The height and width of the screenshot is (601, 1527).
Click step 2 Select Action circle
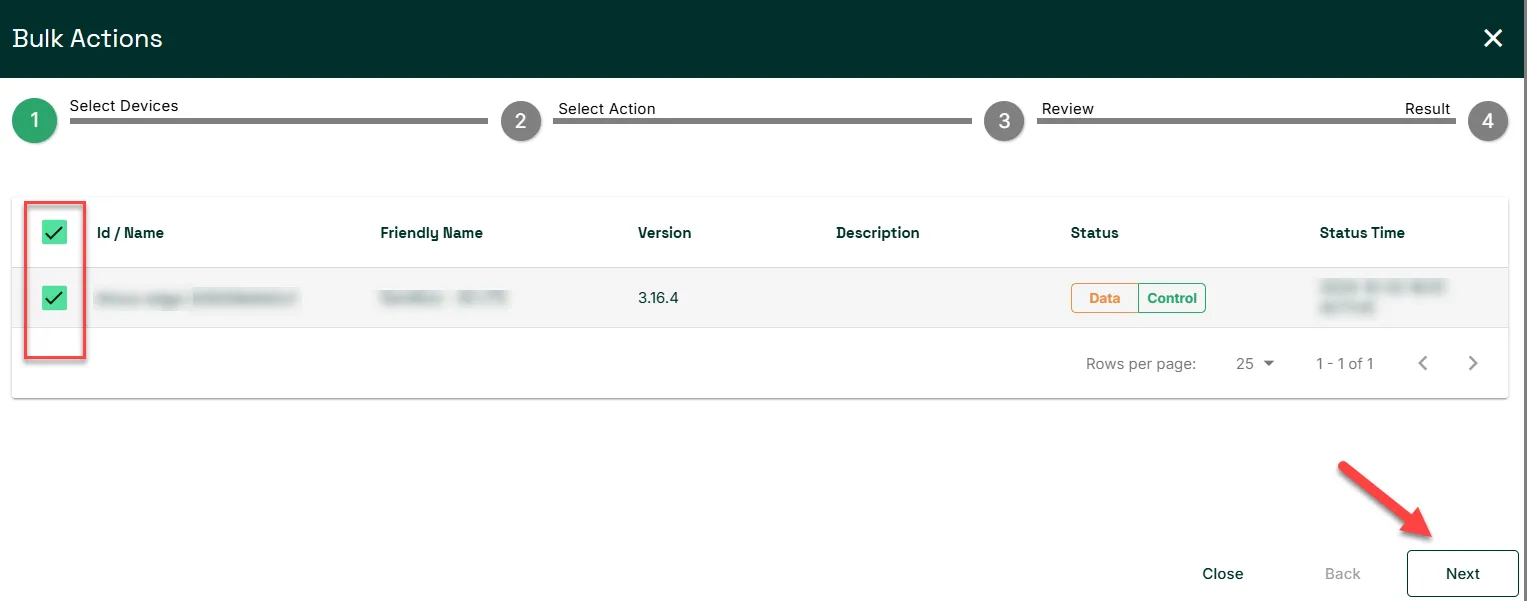point(521,121)
